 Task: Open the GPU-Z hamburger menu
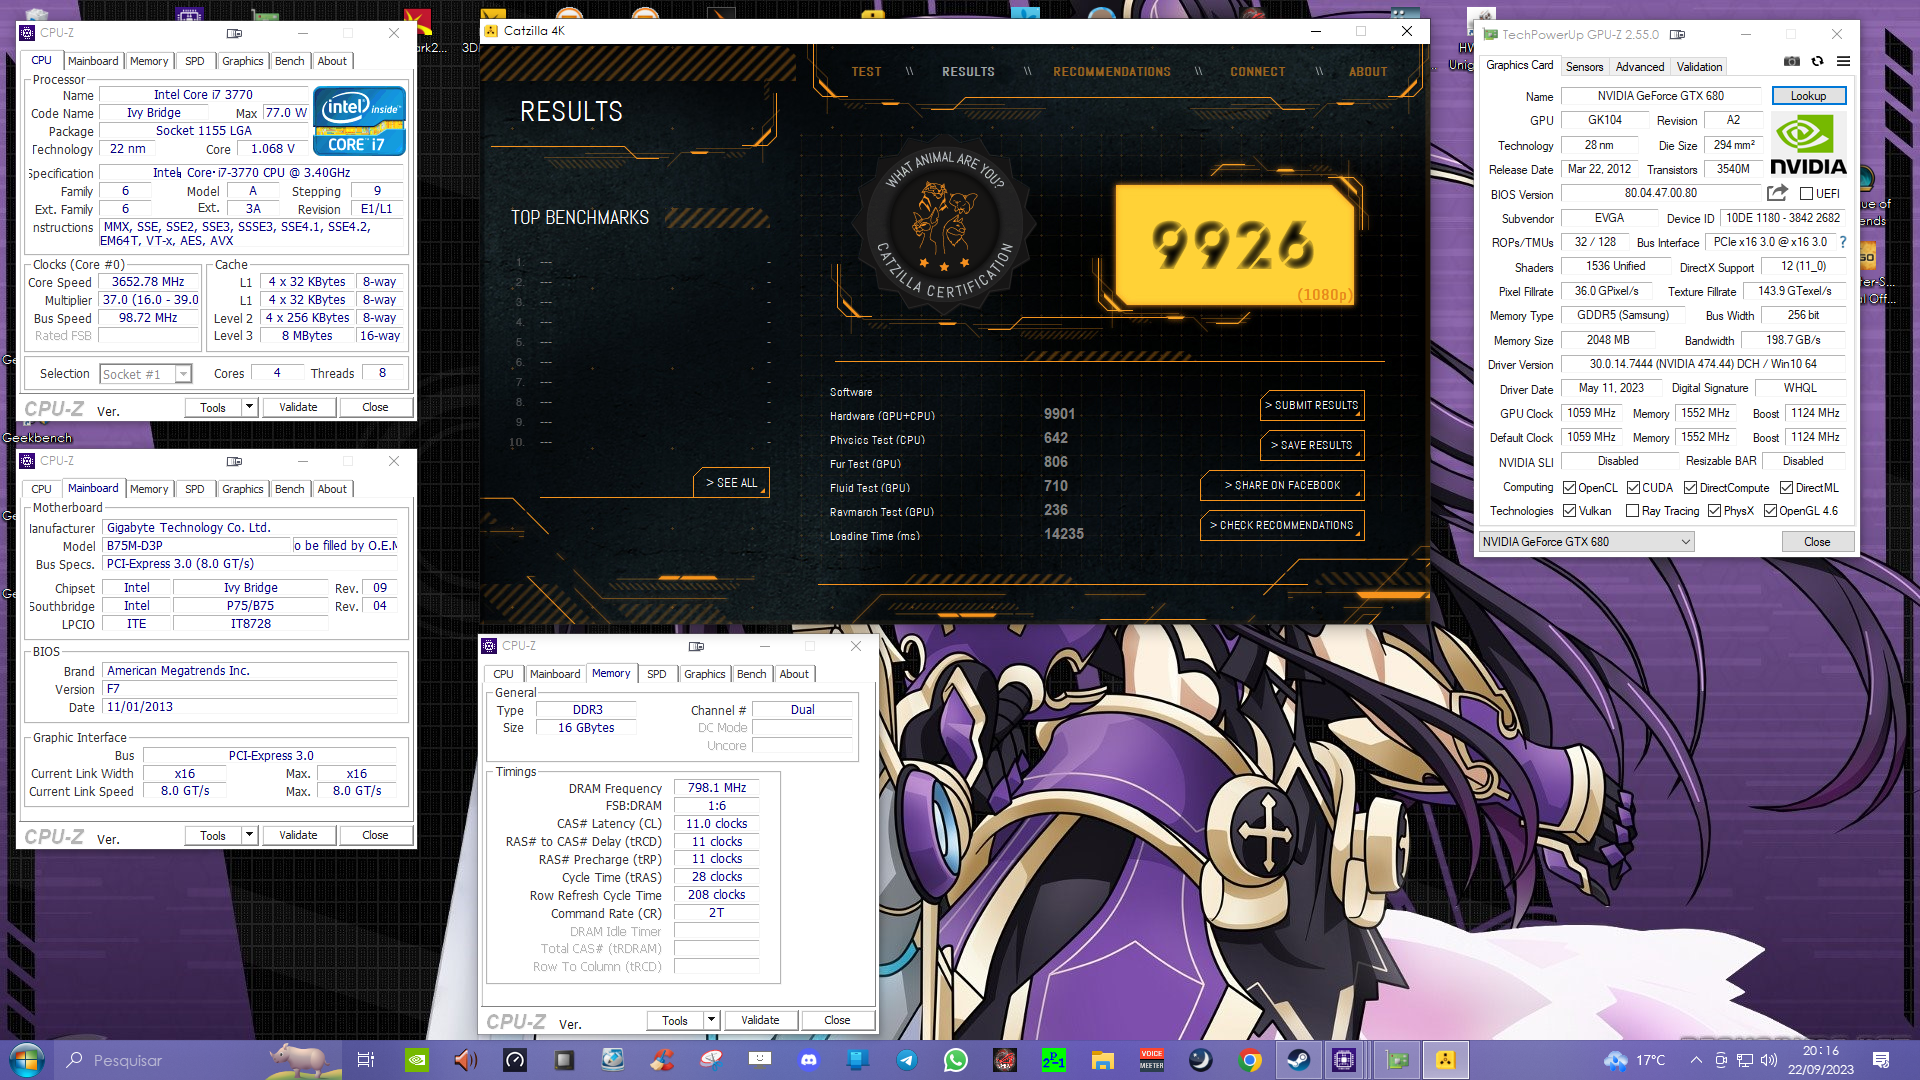click(x=1843, y=62)
